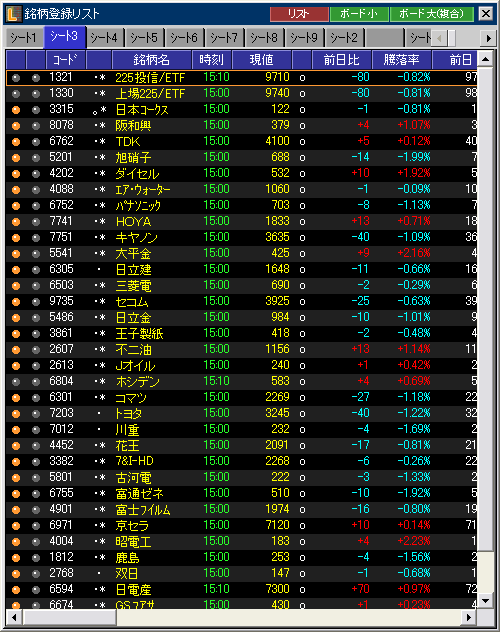Show previous sheet tabs with the left arrow
The width and height of the screenshot is (500, 632).
(x=439, y=39)
